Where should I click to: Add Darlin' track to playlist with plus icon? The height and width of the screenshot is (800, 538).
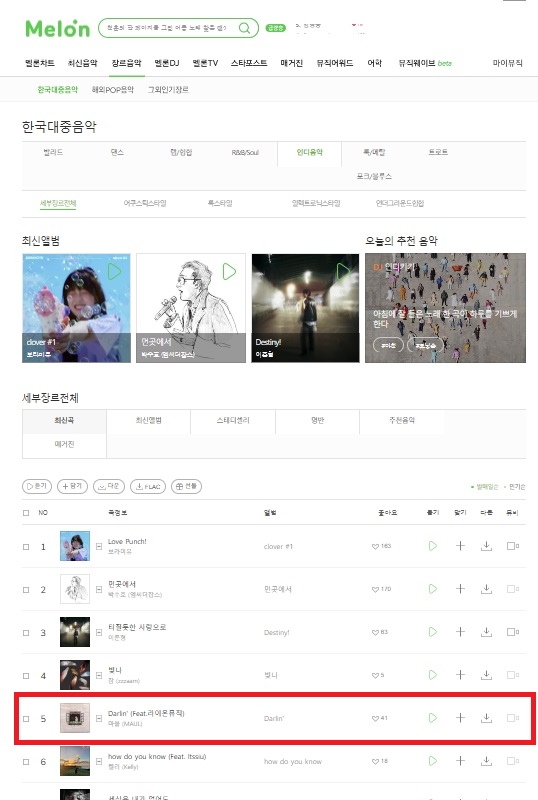[460, 718]
